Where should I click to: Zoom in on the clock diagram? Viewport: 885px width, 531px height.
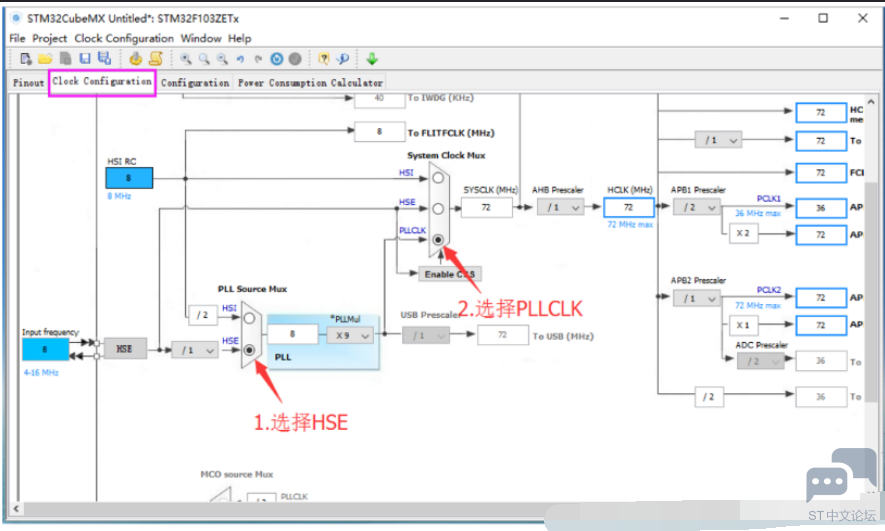[186, 59]
